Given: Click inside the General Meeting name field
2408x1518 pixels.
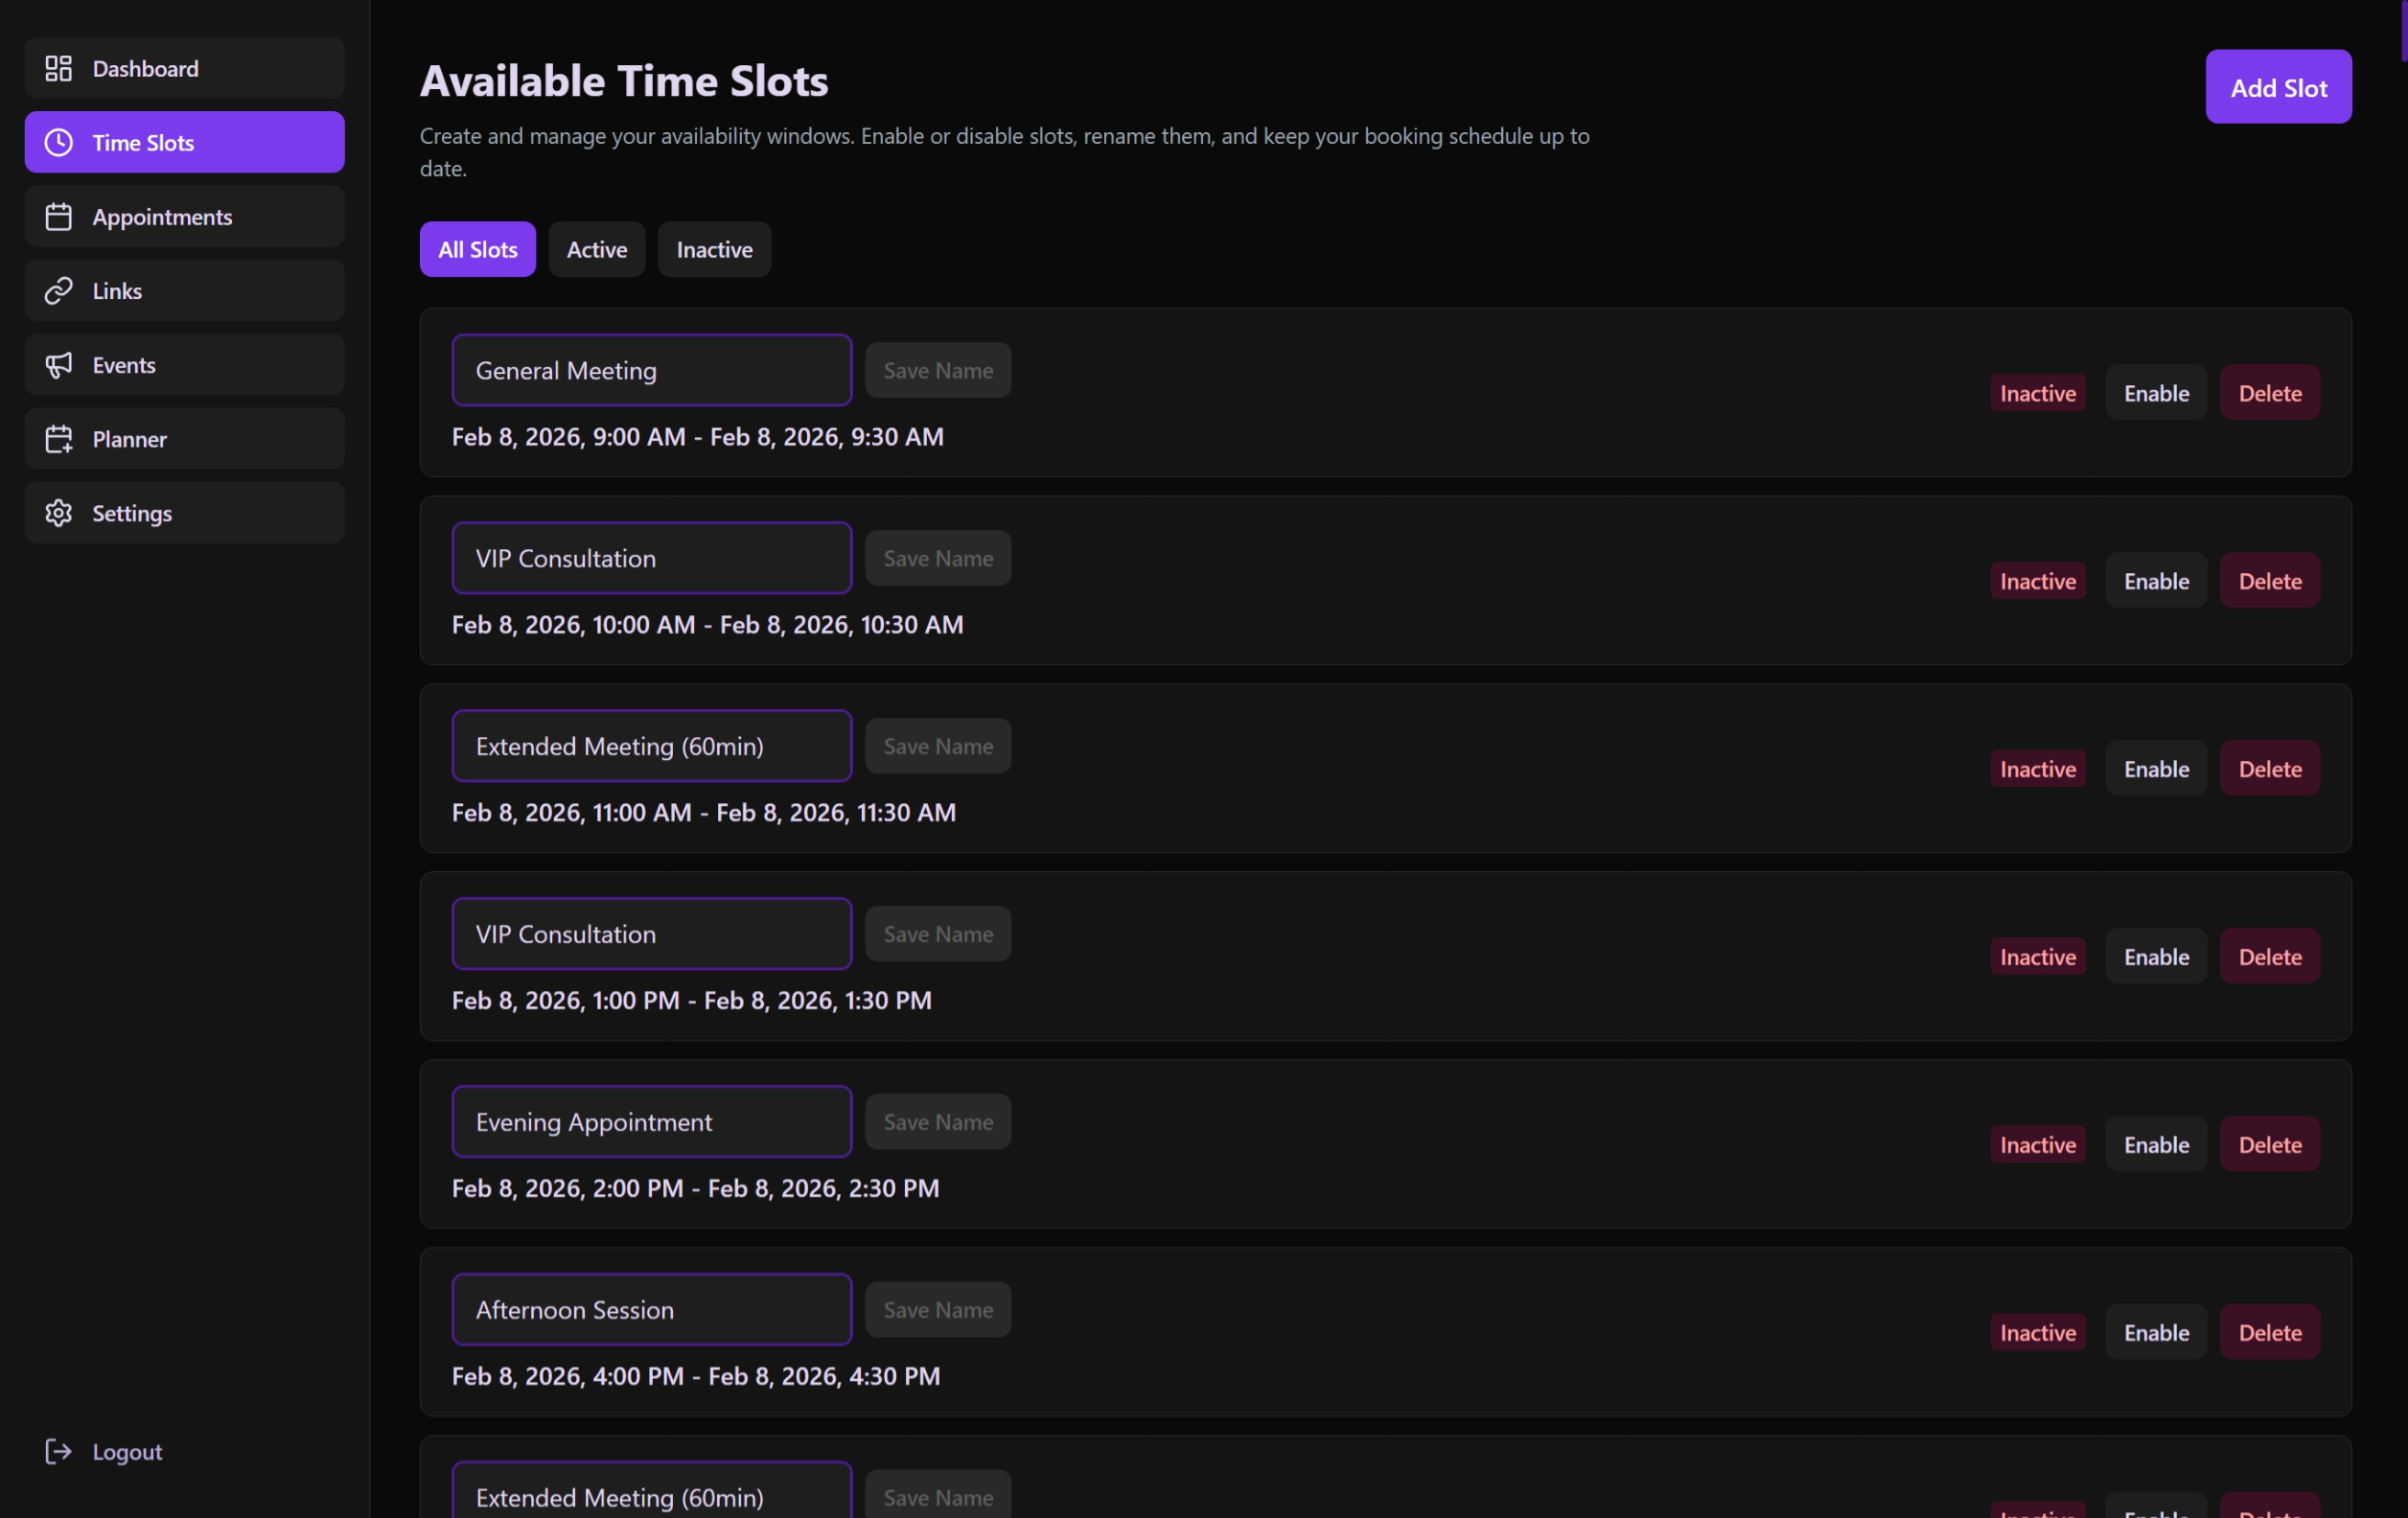Looking at the screenshot, I should tap(651, 369).
